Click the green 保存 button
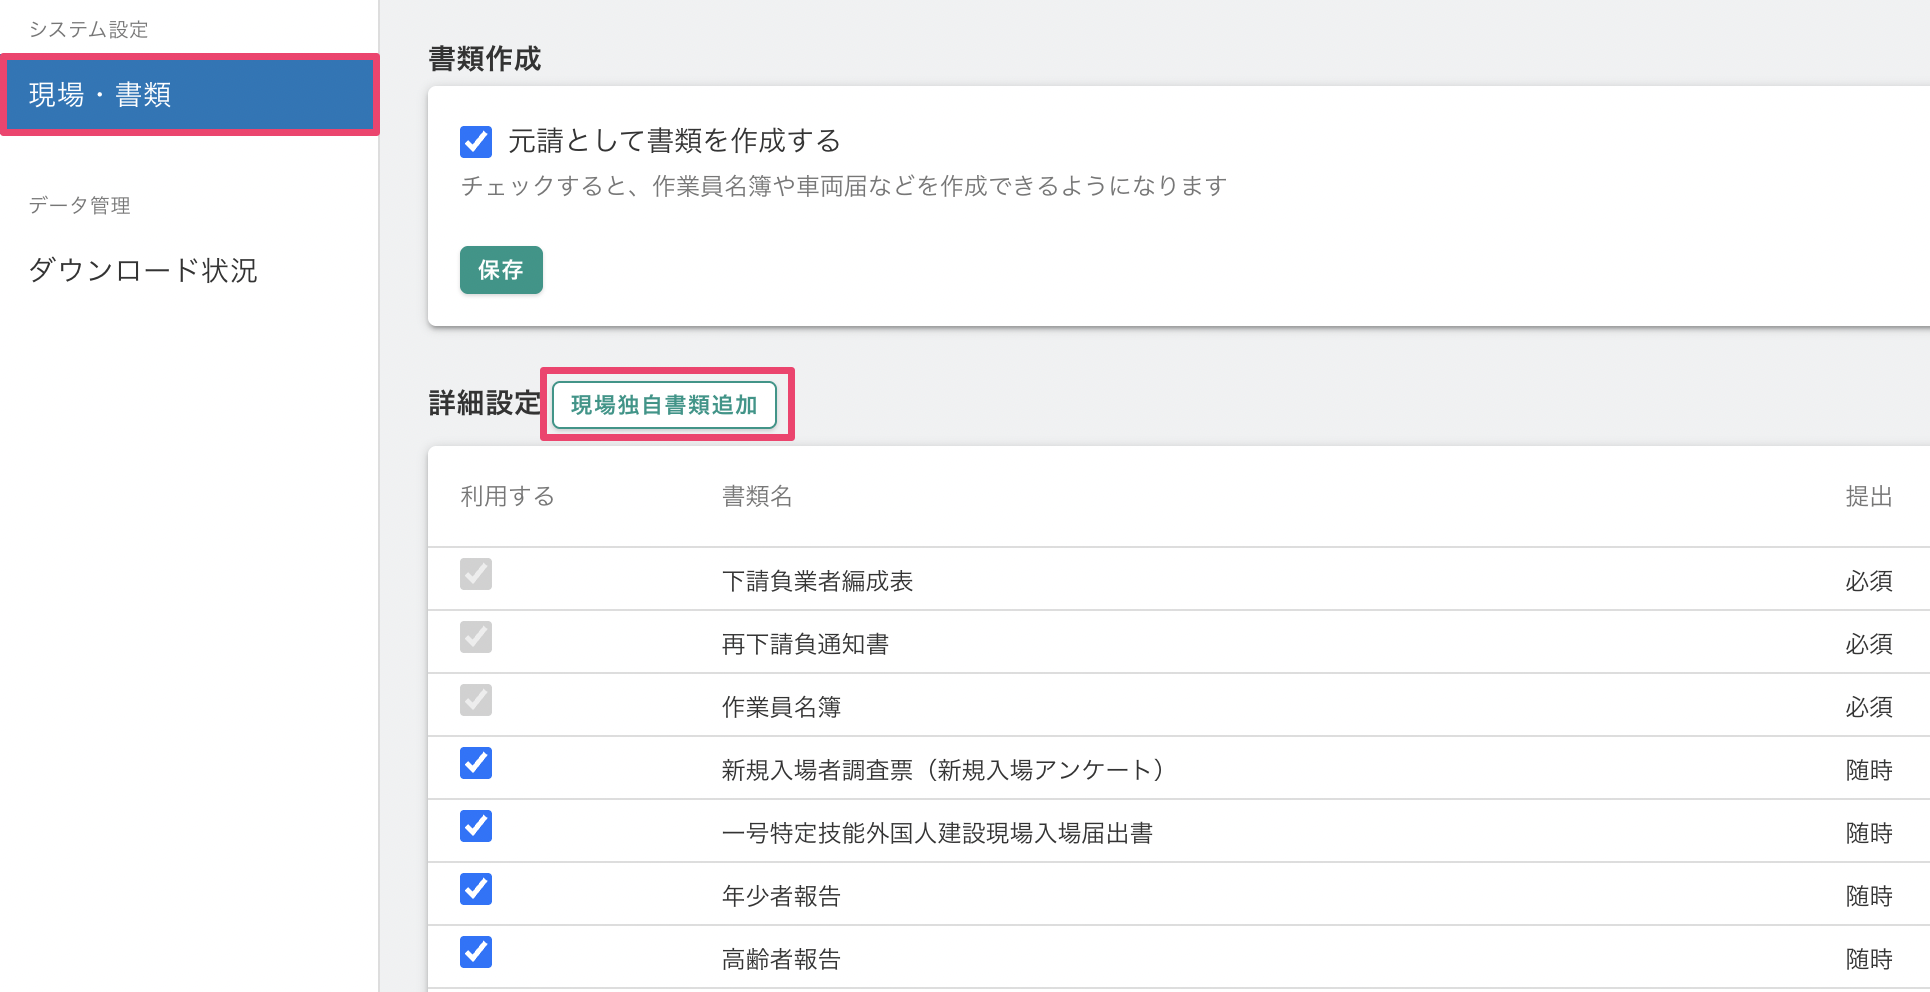The height and width of the screenshot is (992, 1930). 501,270
